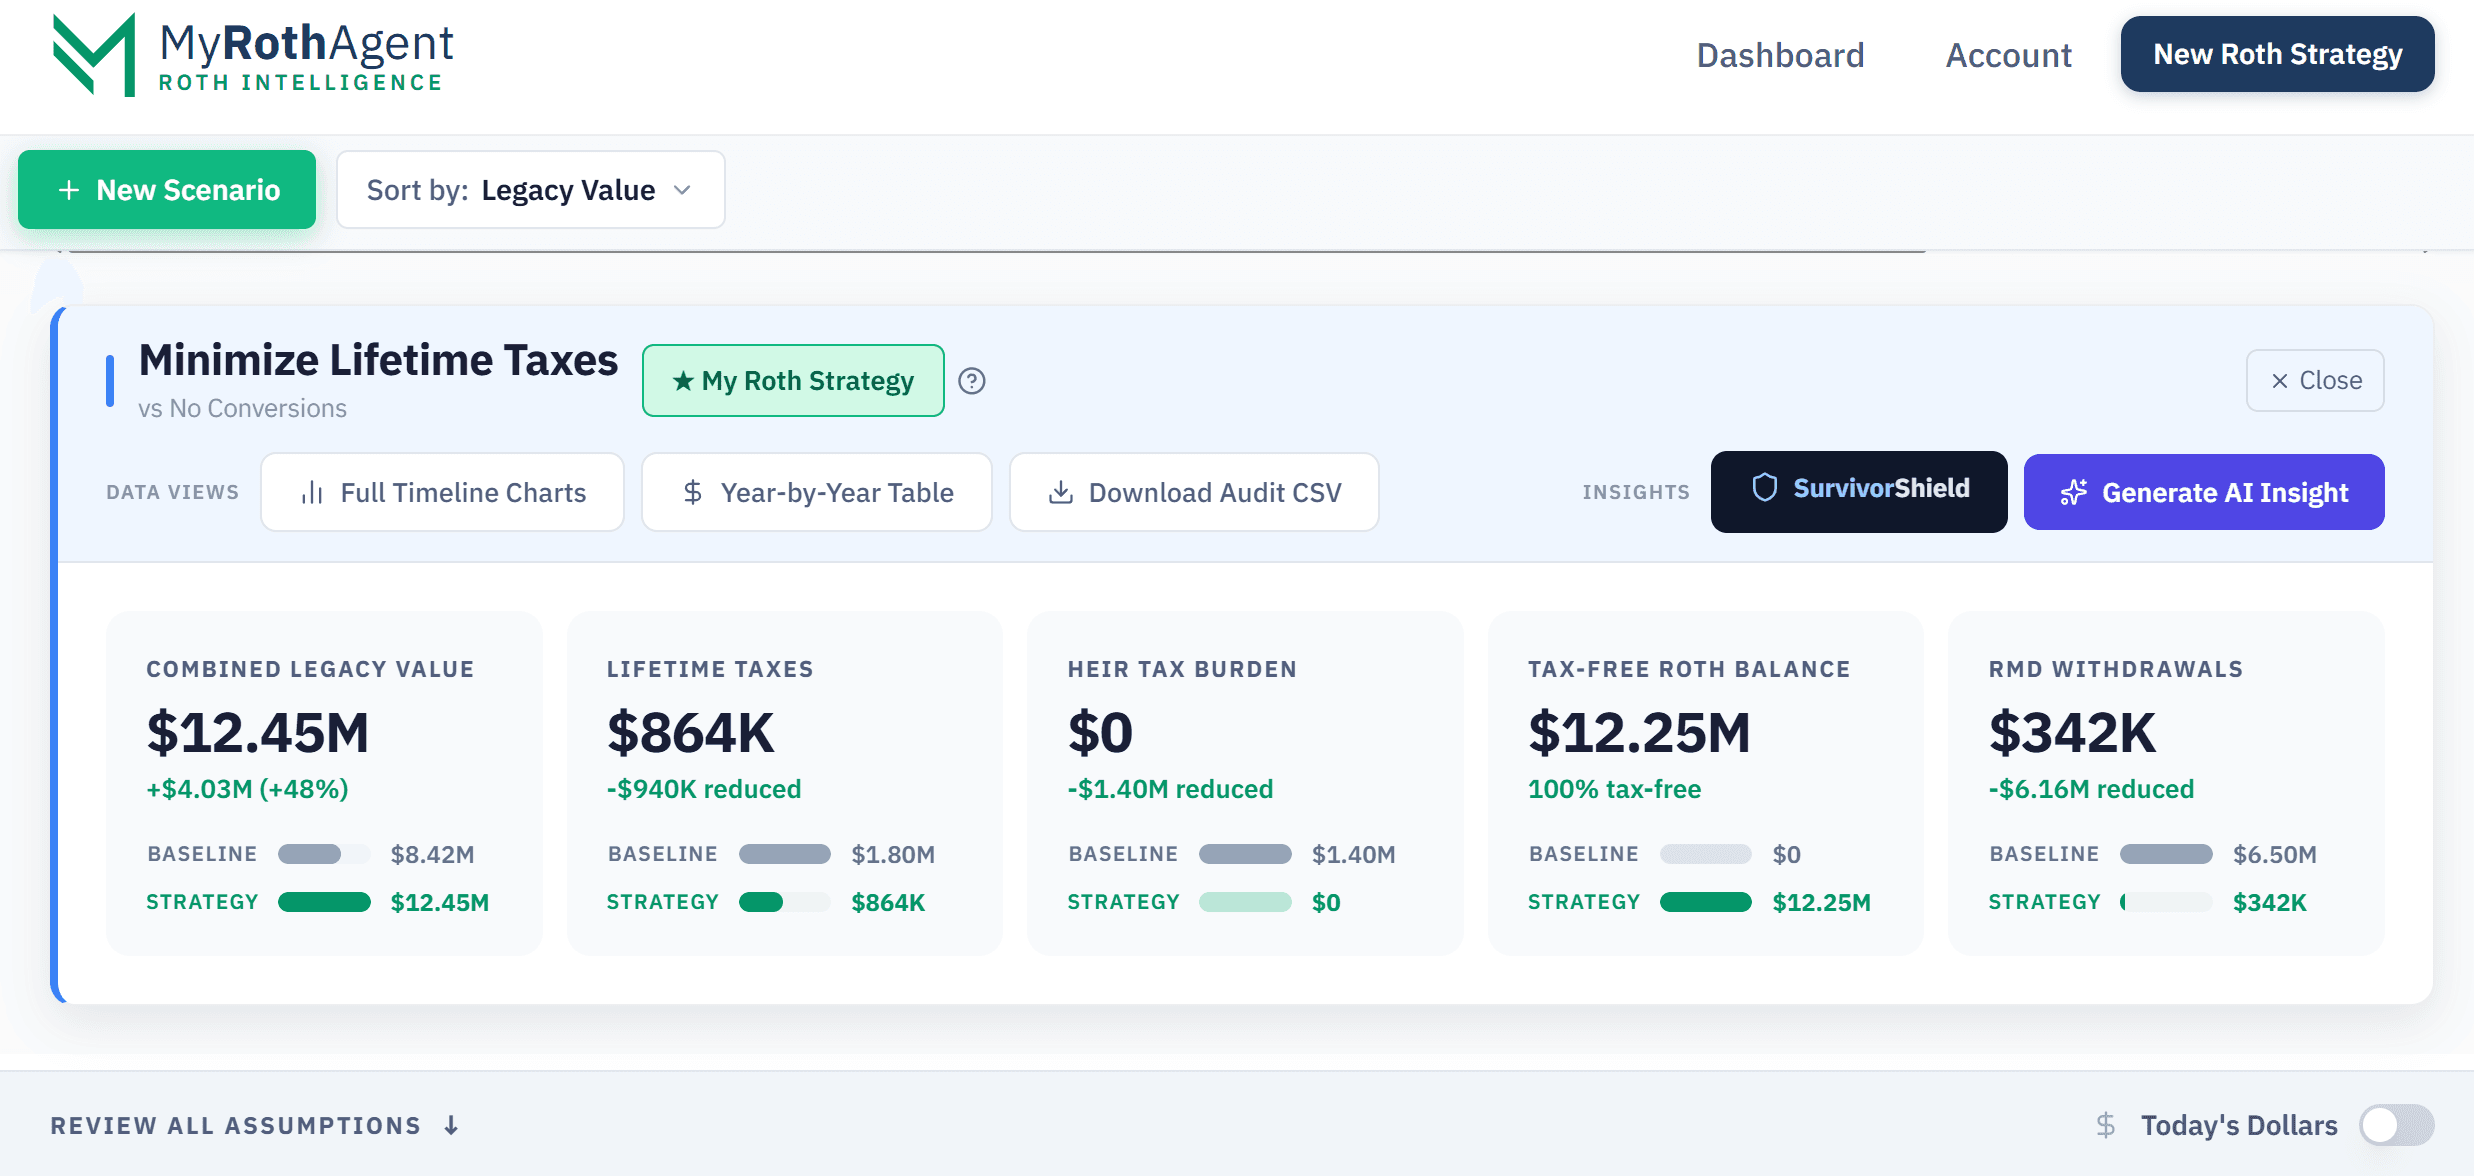Create a New Scenario
2474x1176 pixels.
pyautogui.click(x=167, y=190)
